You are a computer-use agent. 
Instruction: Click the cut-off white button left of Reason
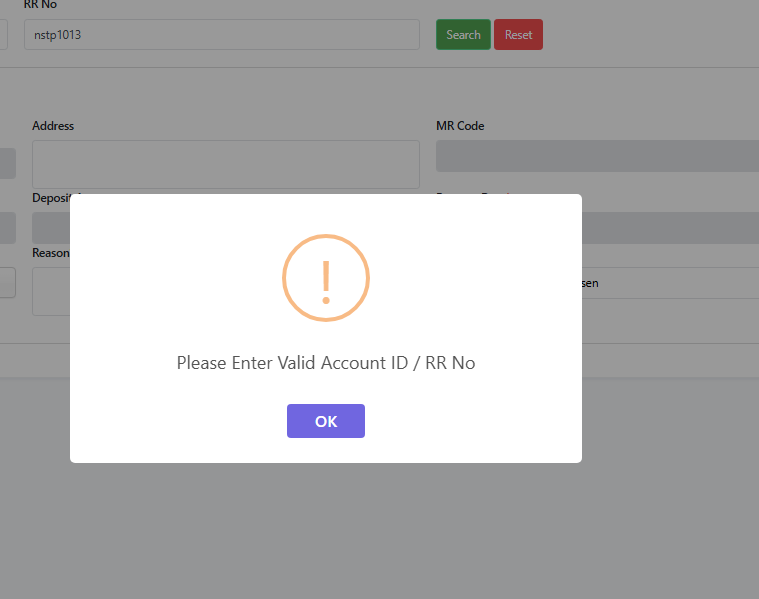pyautogui.click(x=7, y=282)
